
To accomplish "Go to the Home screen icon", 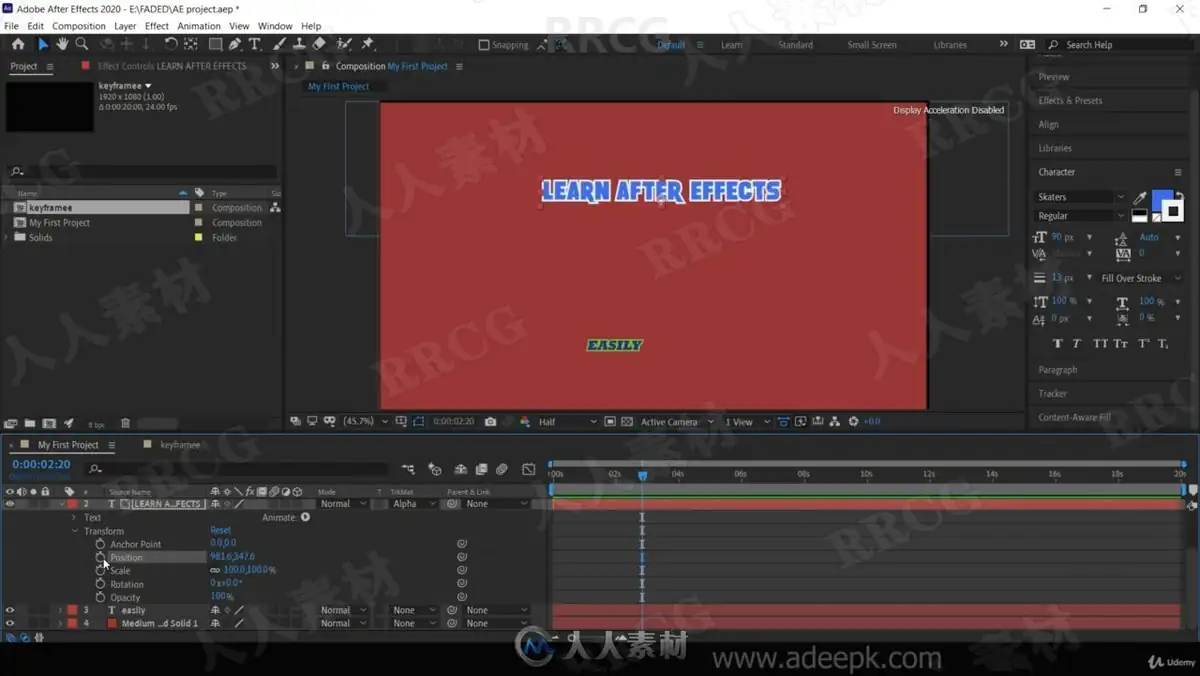I will coord(18,44).
